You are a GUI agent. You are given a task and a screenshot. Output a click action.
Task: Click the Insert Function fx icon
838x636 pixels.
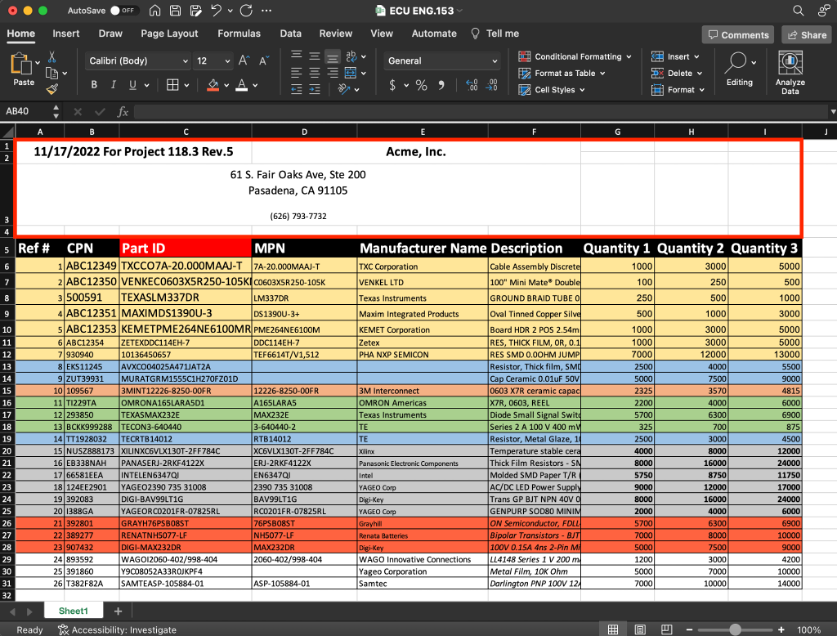pyautogui.click(x=123, y=111)
